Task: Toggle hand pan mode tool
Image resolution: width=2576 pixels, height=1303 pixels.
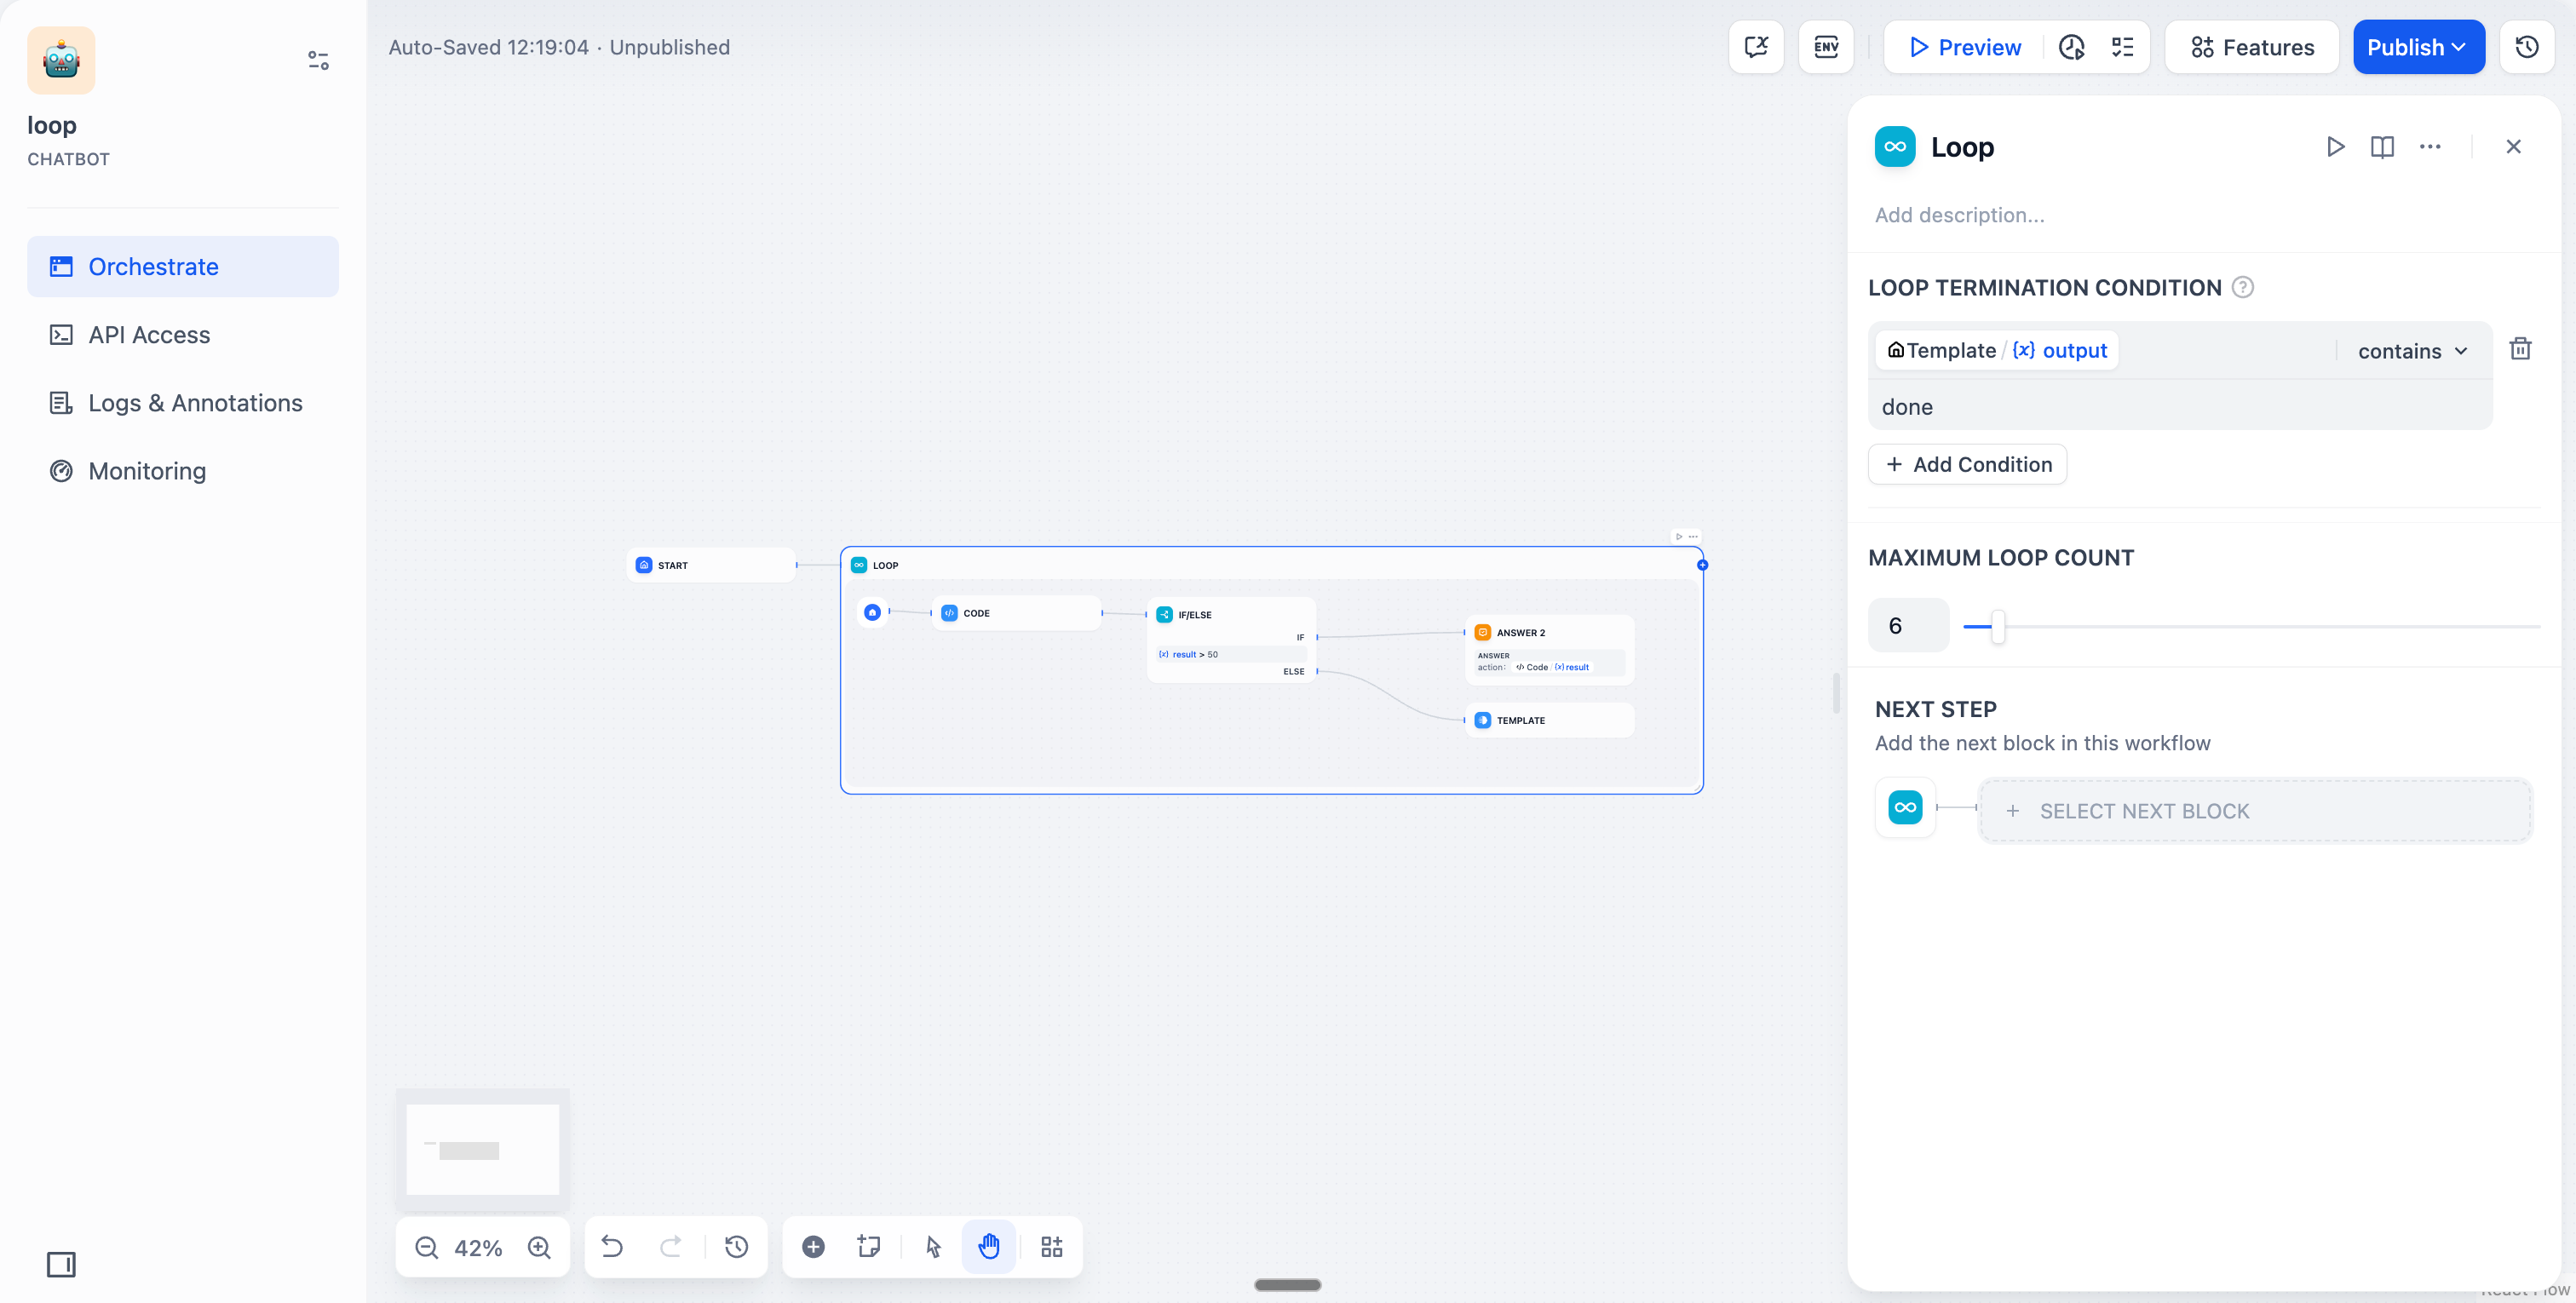Action: (x=988, y=1246)
